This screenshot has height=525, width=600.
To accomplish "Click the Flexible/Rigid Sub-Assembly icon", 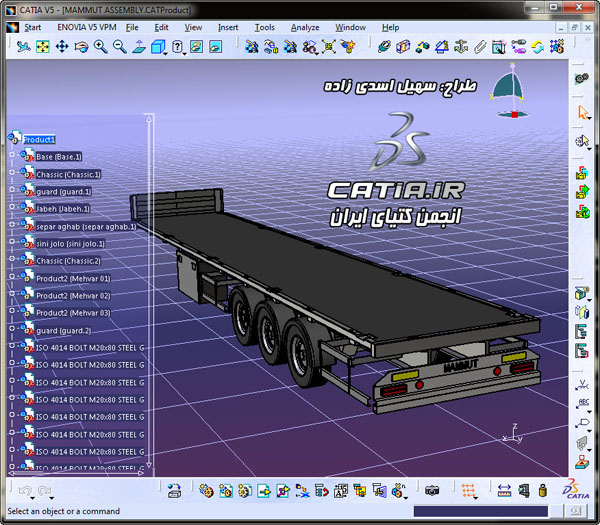I will coord(518,47).
